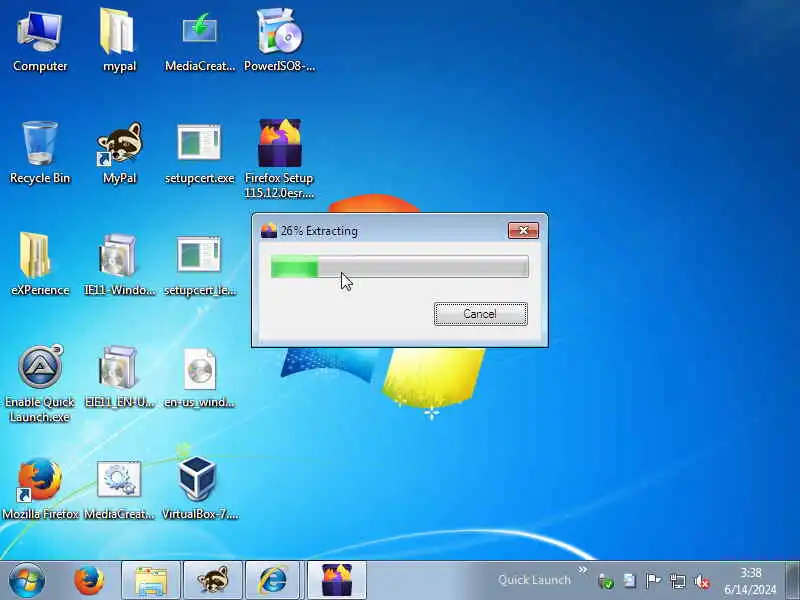The width and height of the screenshot is (800, 600).
Task: Select the MediaCreat... icon in top row
Action: point(199,42)
